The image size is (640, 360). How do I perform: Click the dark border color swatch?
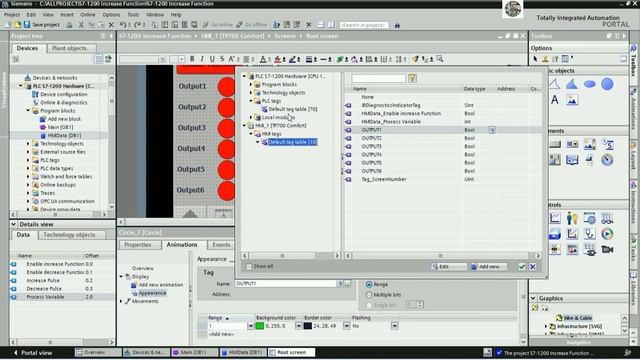pyautogui.click(x=307, y=326)
